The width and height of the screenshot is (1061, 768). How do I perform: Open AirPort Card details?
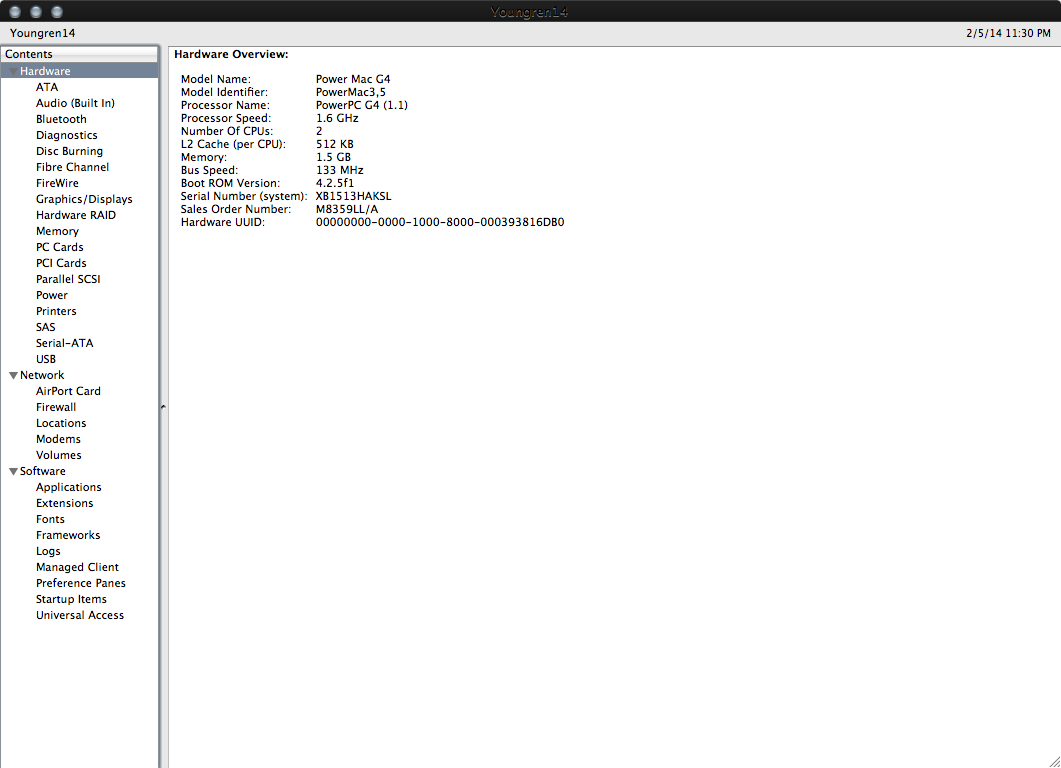pos(68,391)
